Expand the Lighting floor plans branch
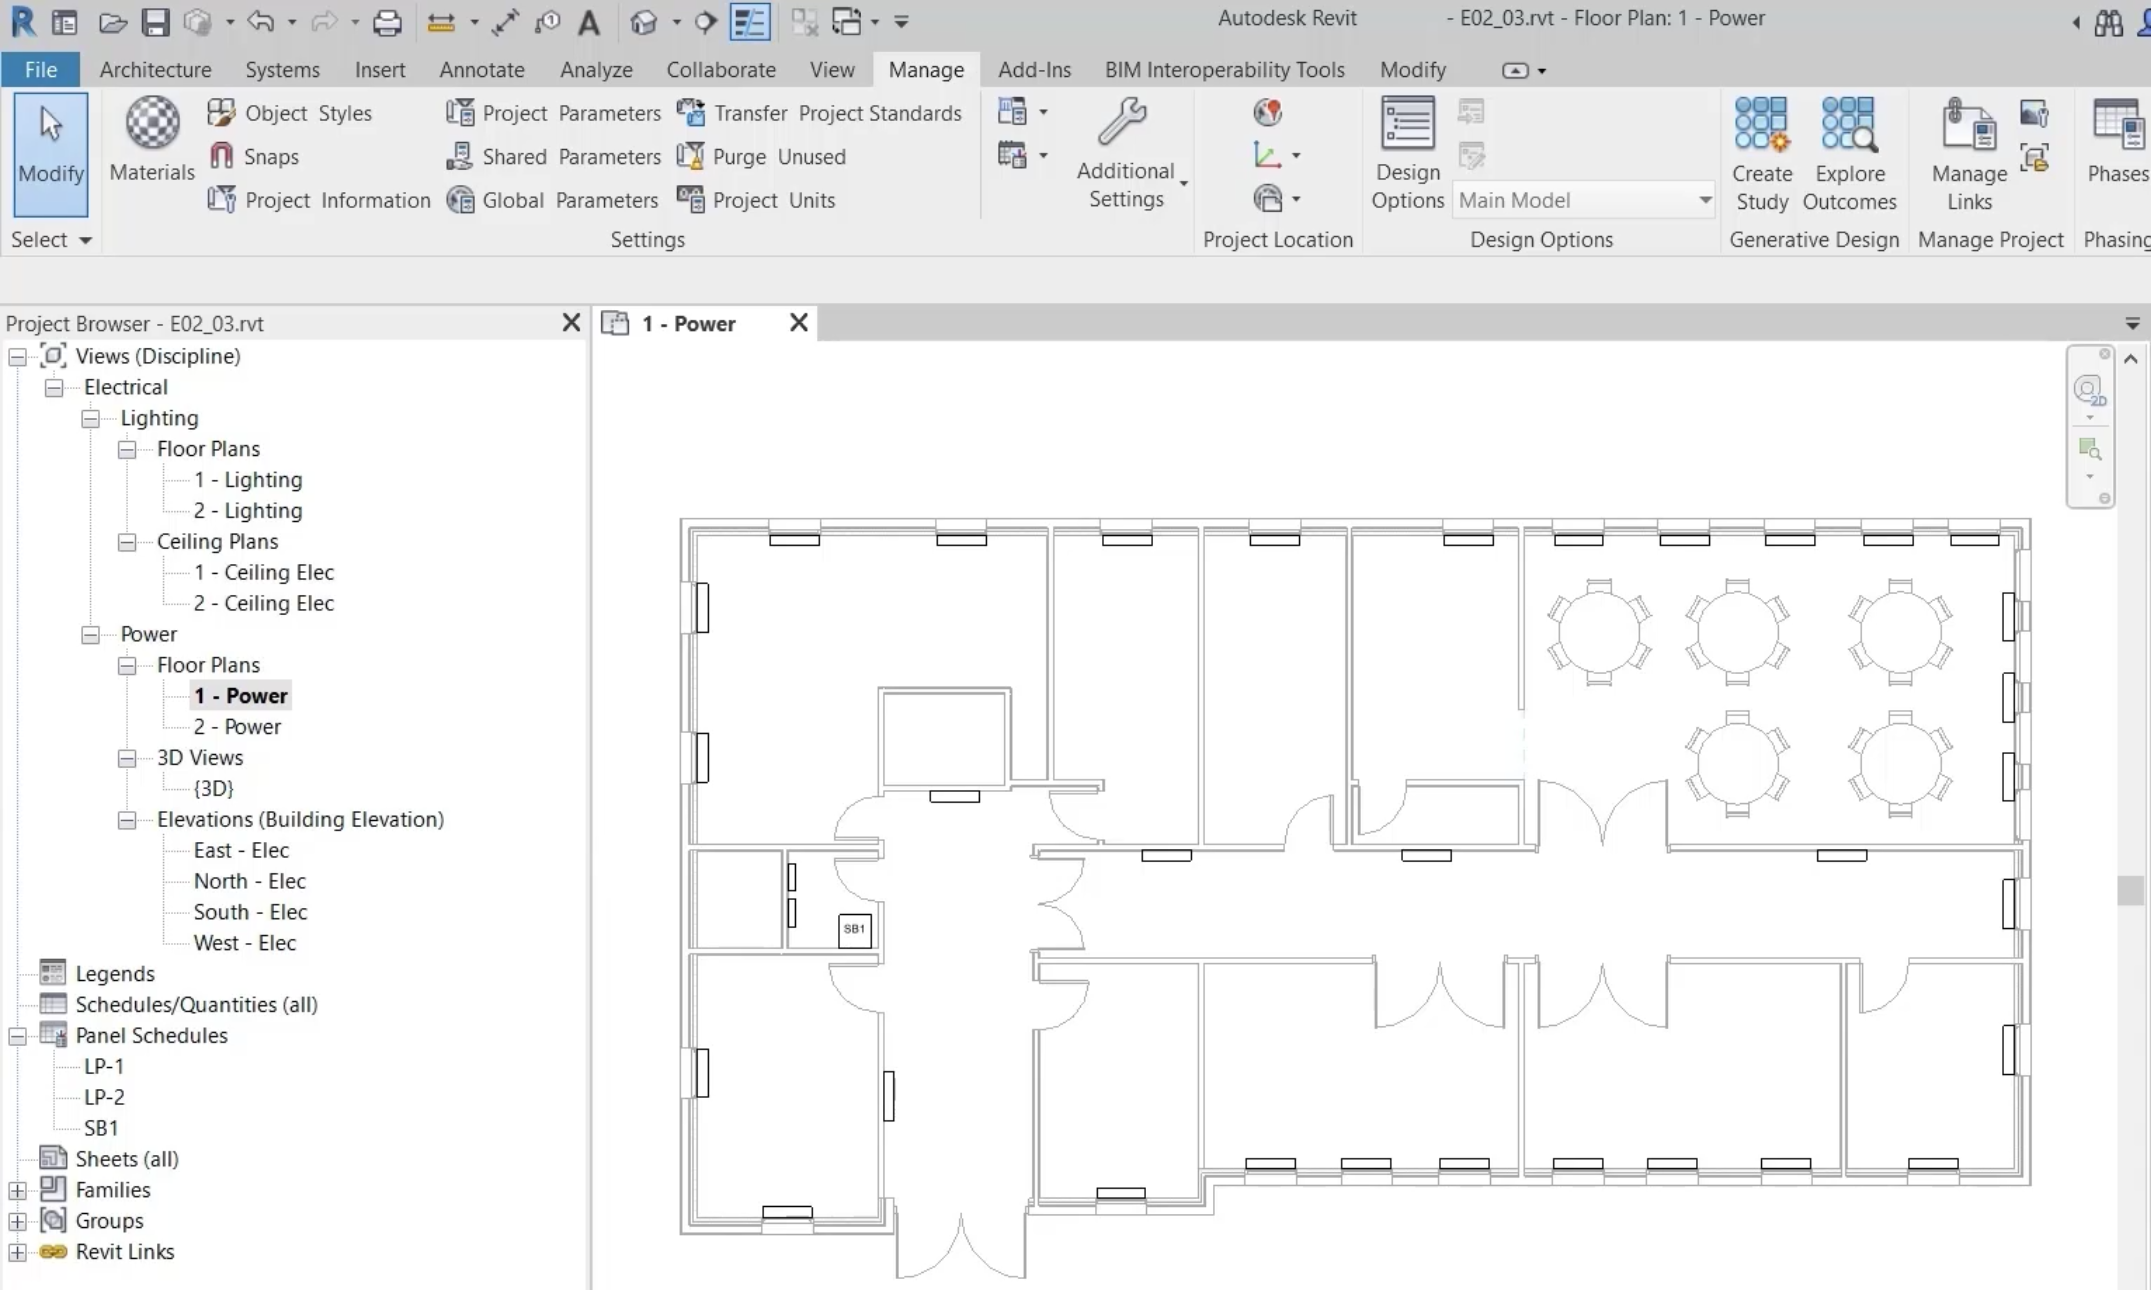Screen dimensions: 2151x1290 click(x=127, y=447)
